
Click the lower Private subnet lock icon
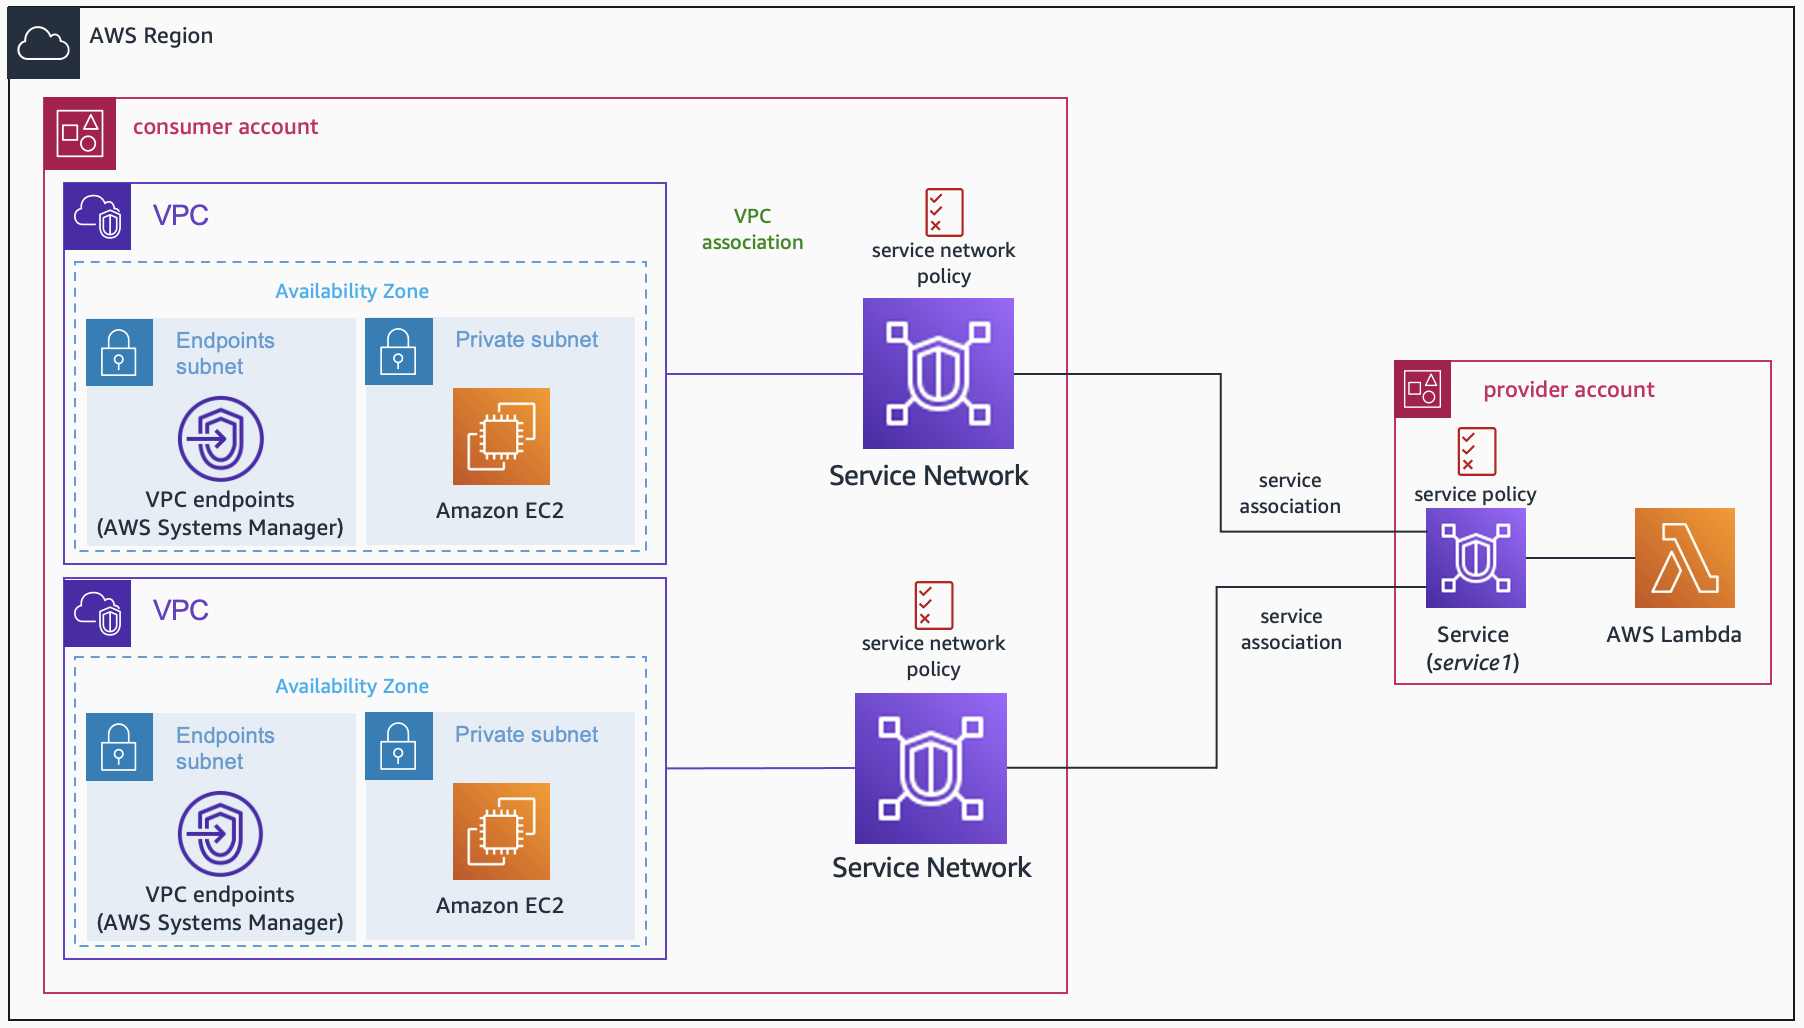[399, 746]
